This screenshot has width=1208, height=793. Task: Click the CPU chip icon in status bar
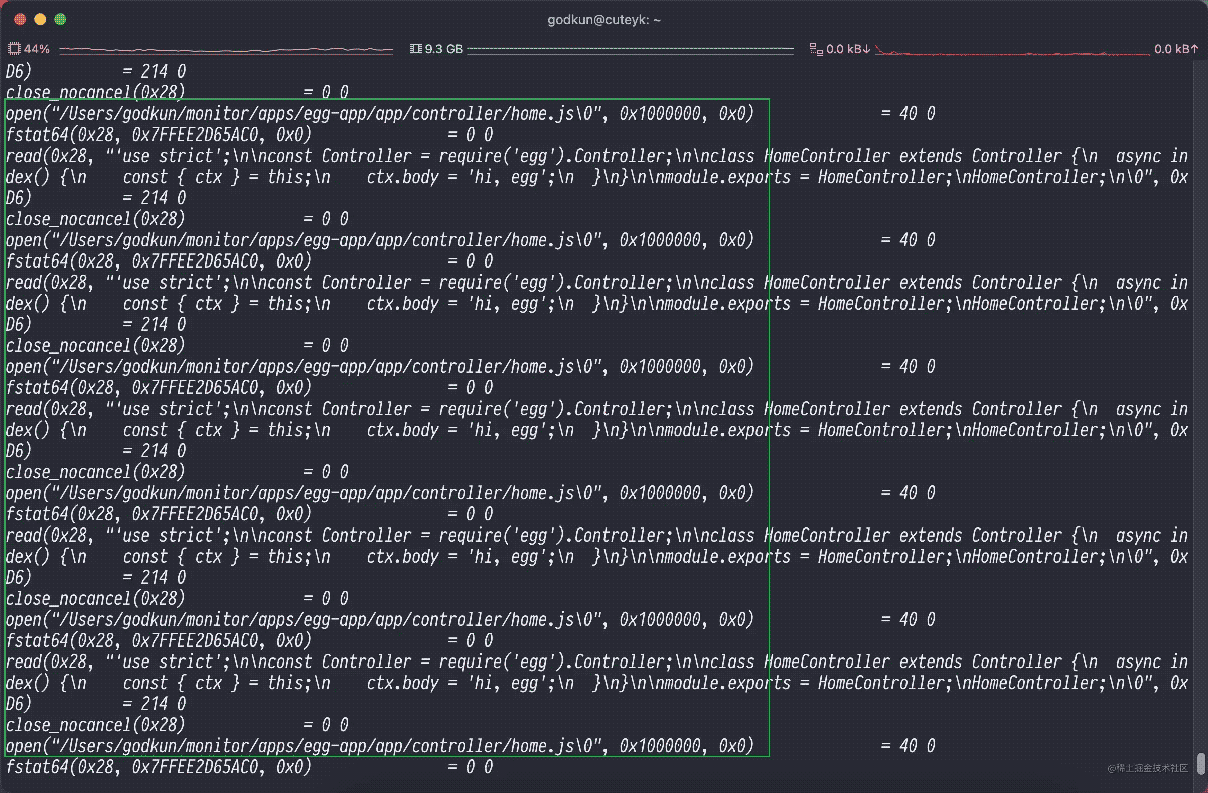(15, 49)
